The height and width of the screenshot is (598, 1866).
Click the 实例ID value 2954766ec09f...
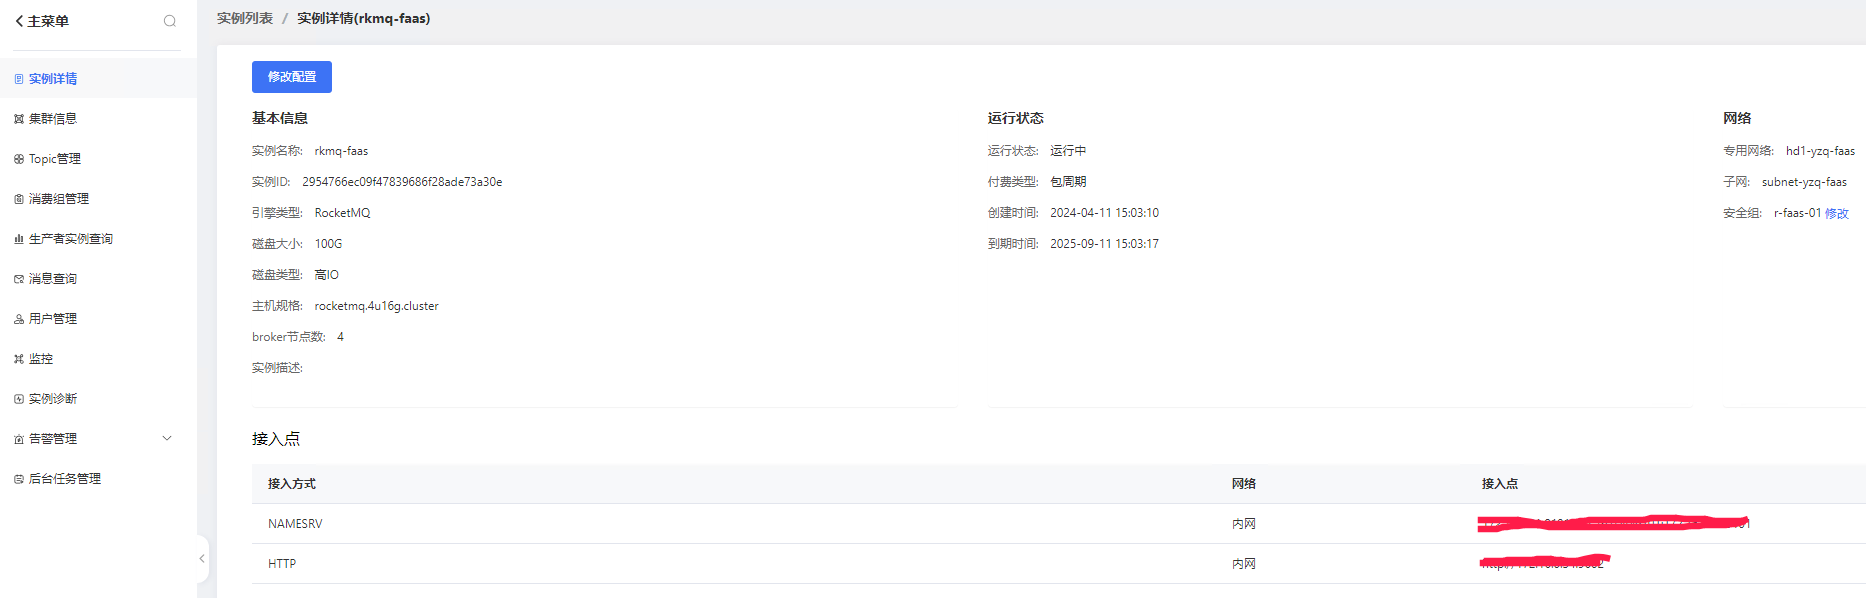pos(402,182)
